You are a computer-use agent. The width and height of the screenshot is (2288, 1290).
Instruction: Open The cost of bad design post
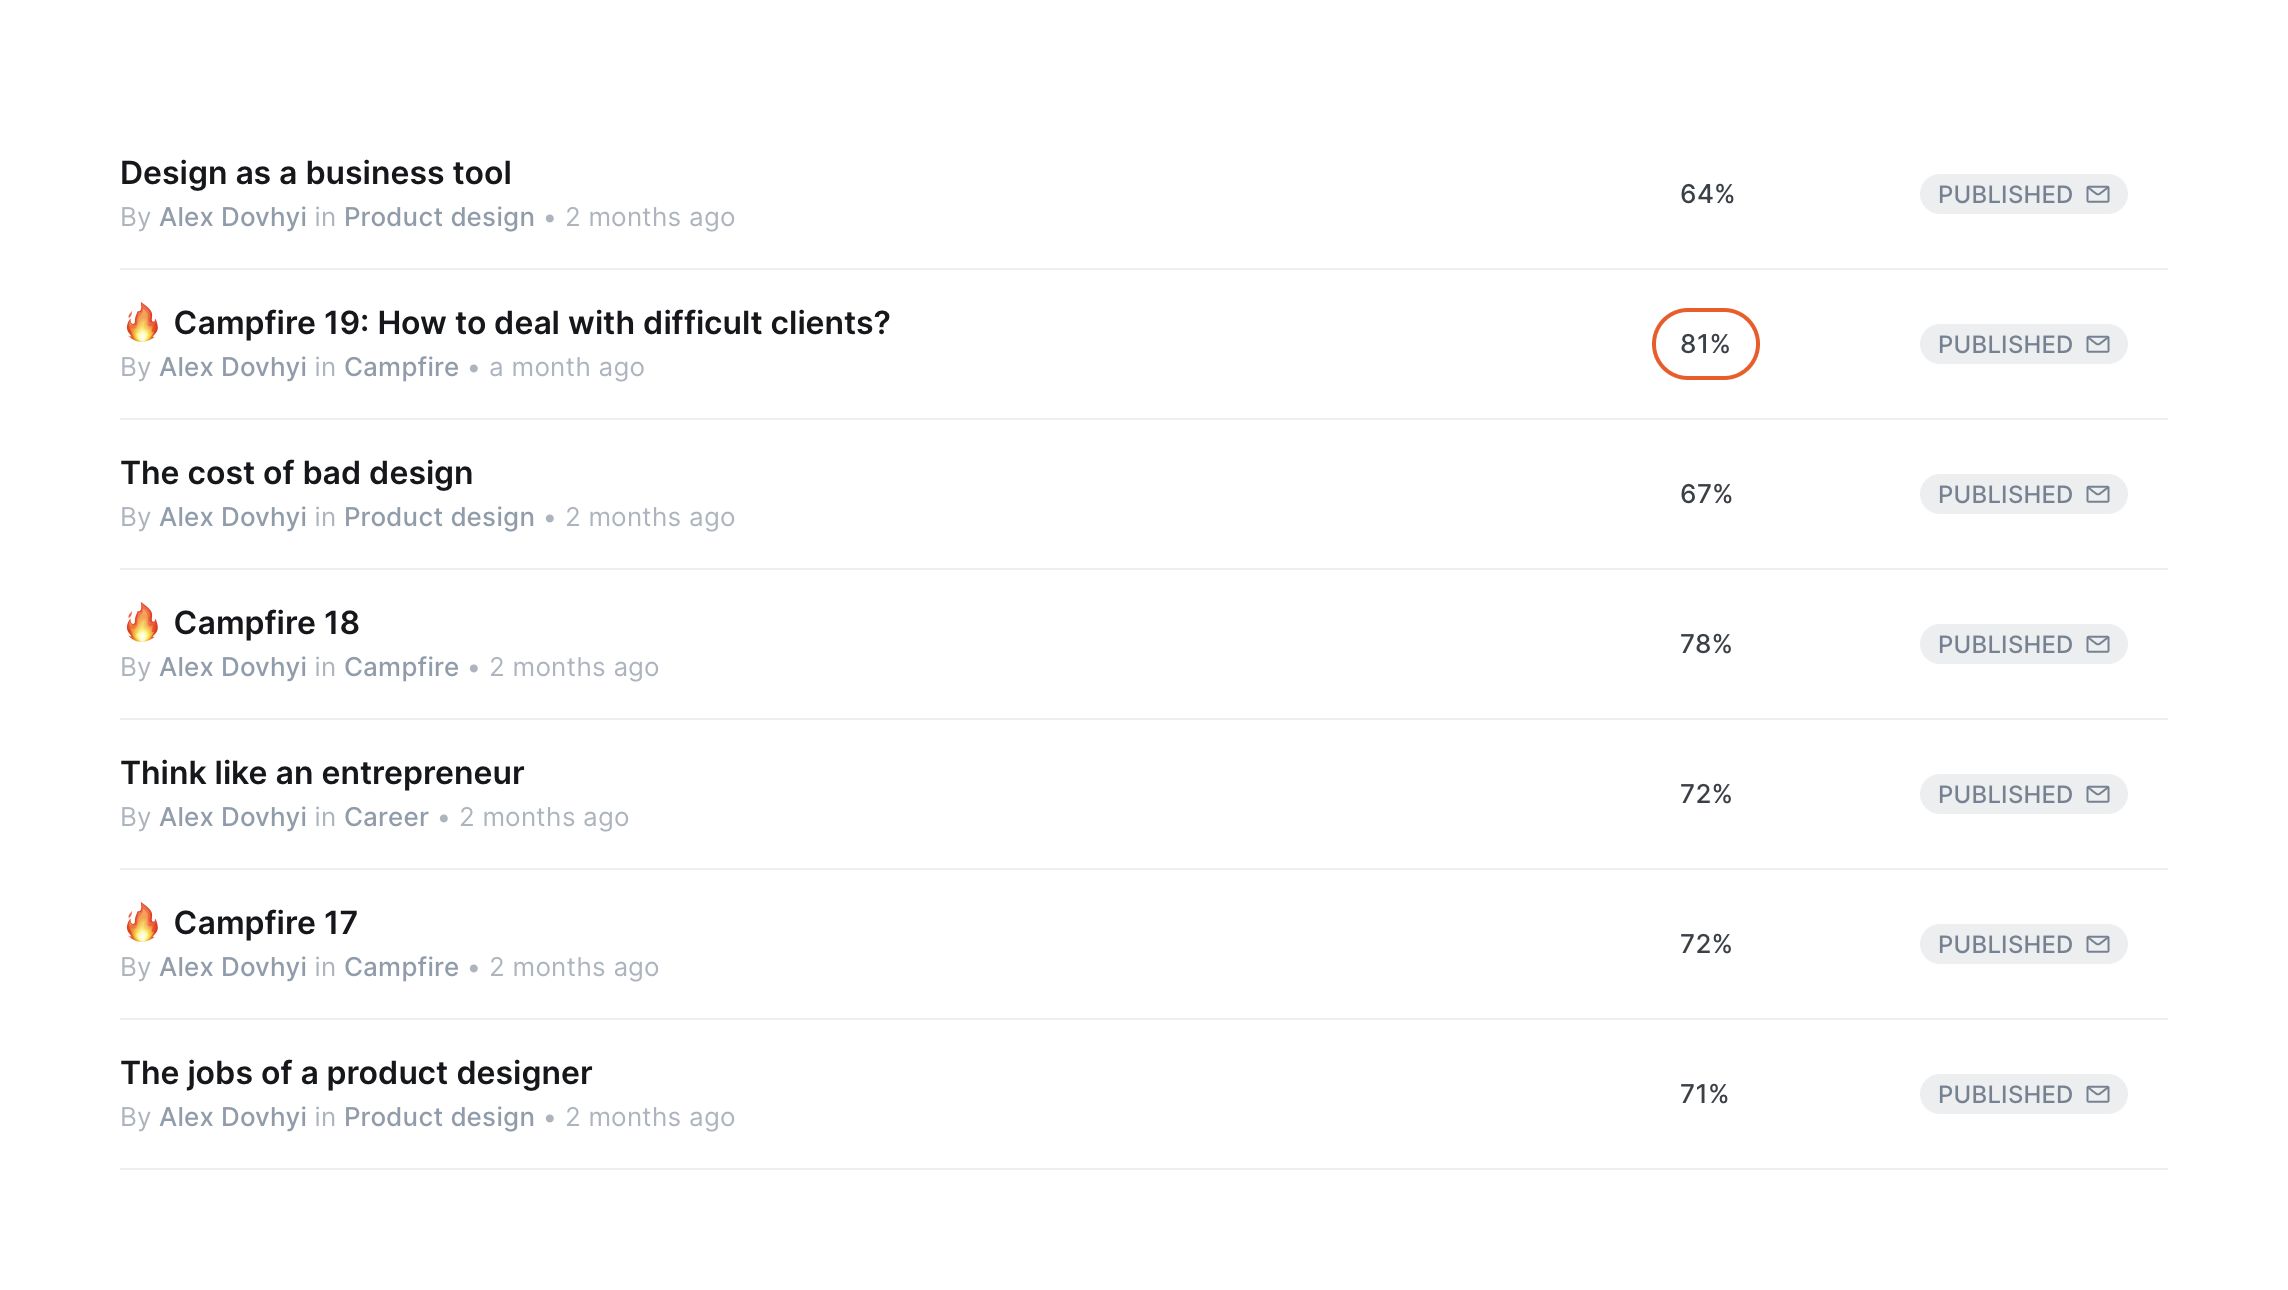pyautogui.click(x=297, y=473)
